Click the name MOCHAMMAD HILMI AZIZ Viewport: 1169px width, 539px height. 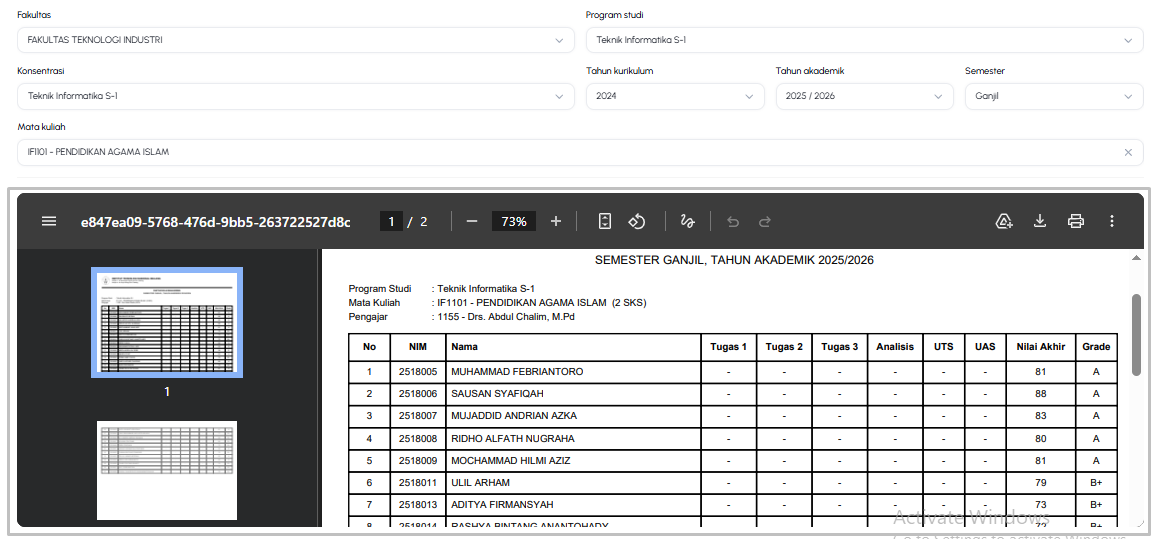point(511,461)
